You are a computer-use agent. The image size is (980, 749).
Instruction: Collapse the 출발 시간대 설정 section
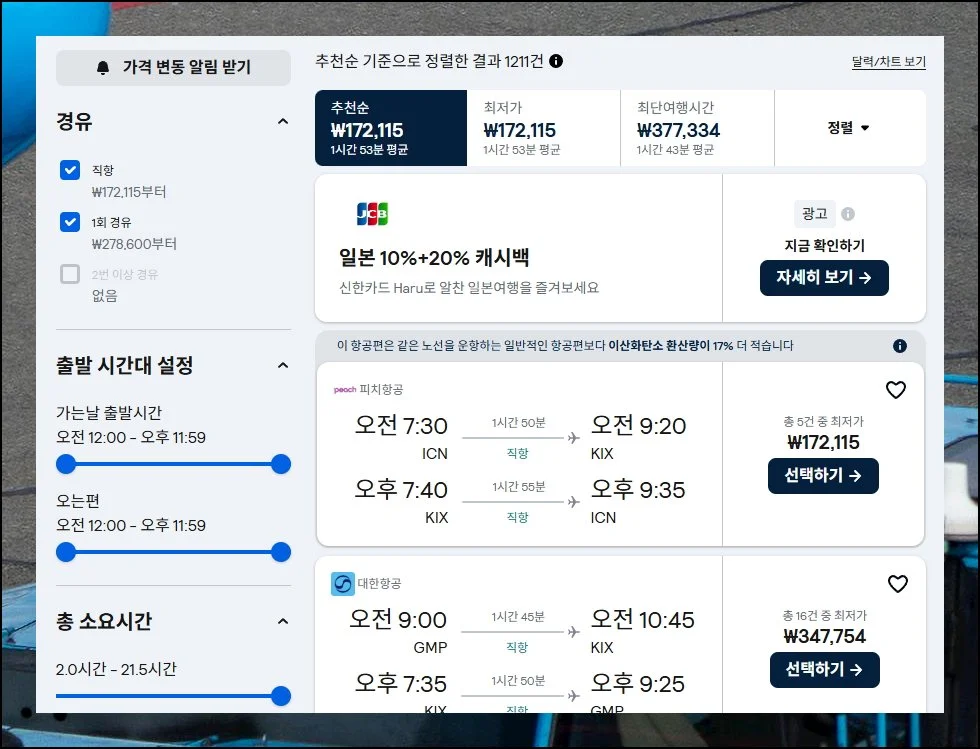point(282,365)
